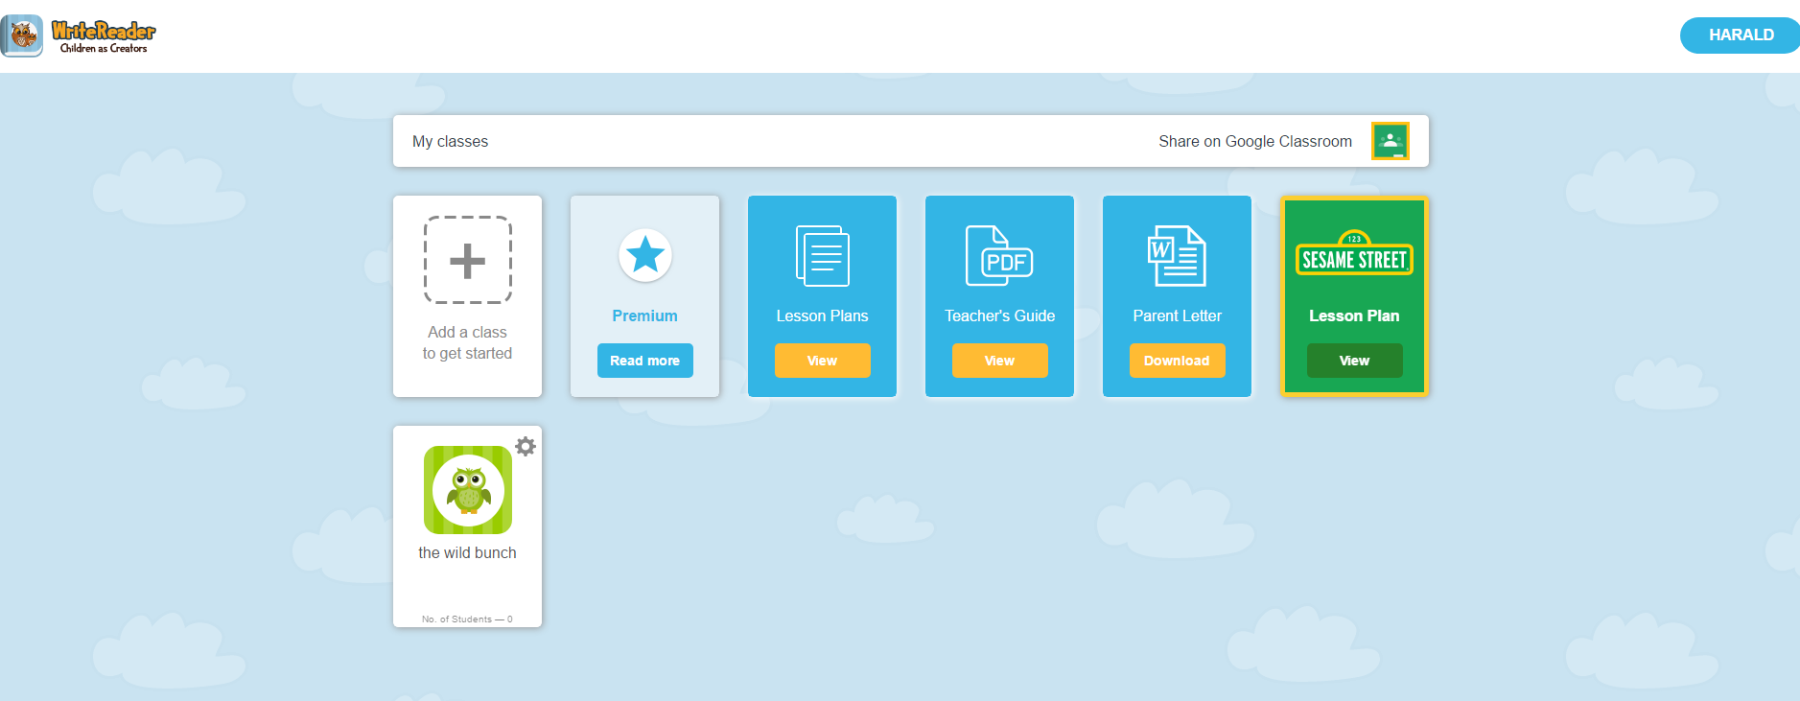Open the wild bunch owl class thumbnail
The height and width of the screenshot is (701, 1800).
coord(467,490)
